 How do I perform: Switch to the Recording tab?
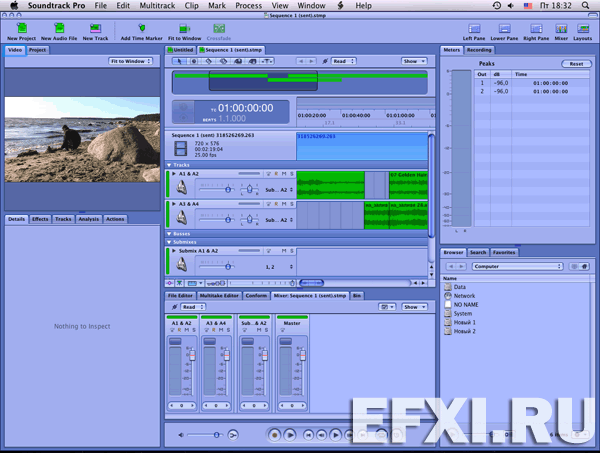(479, 50)
